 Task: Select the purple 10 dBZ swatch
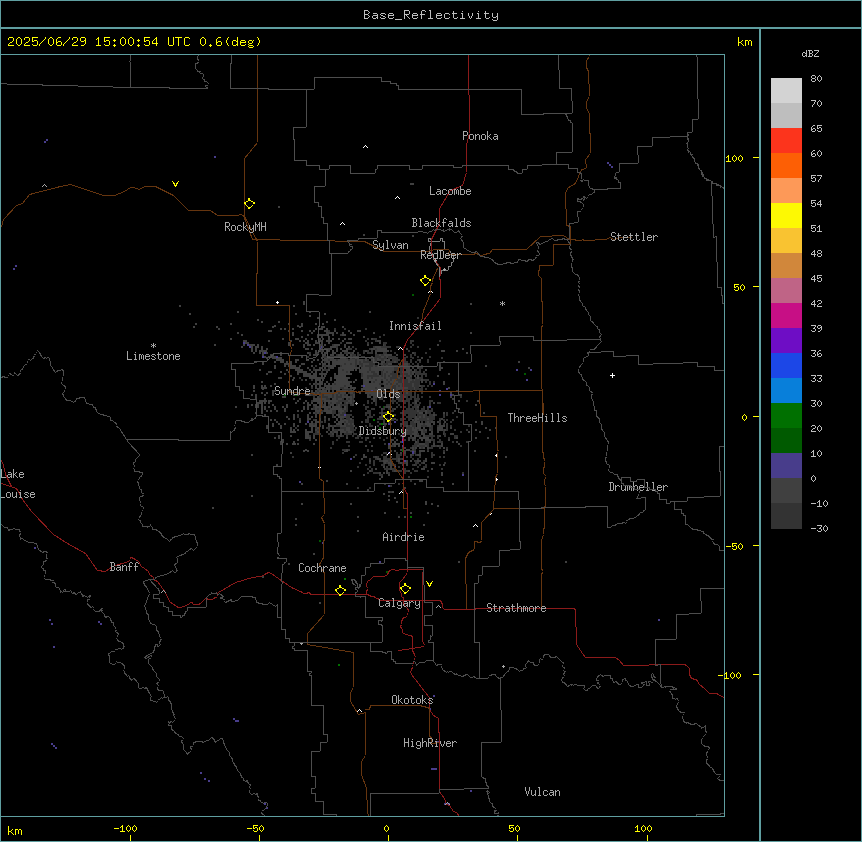(786, 466)
